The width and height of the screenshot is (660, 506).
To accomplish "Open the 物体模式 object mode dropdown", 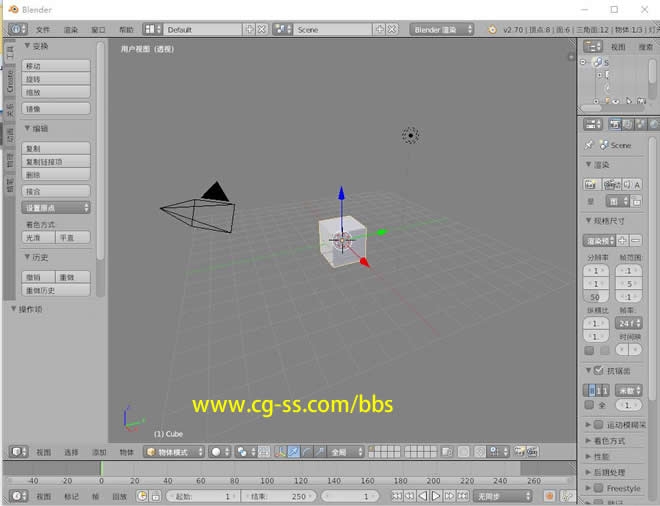I will pos(172,452).
